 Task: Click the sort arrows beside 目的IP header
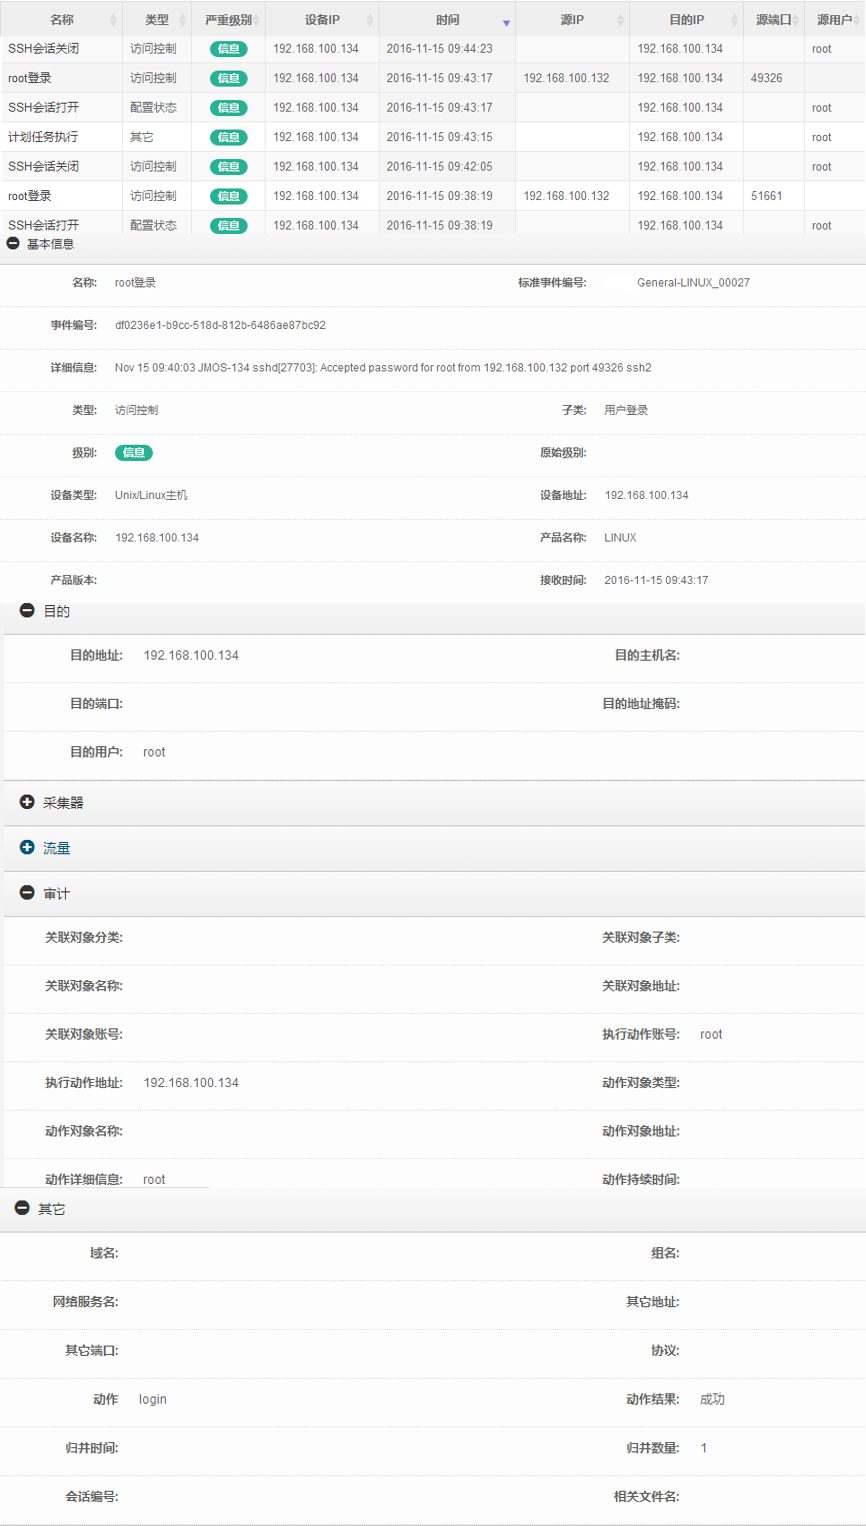click(x=734, y=21)
